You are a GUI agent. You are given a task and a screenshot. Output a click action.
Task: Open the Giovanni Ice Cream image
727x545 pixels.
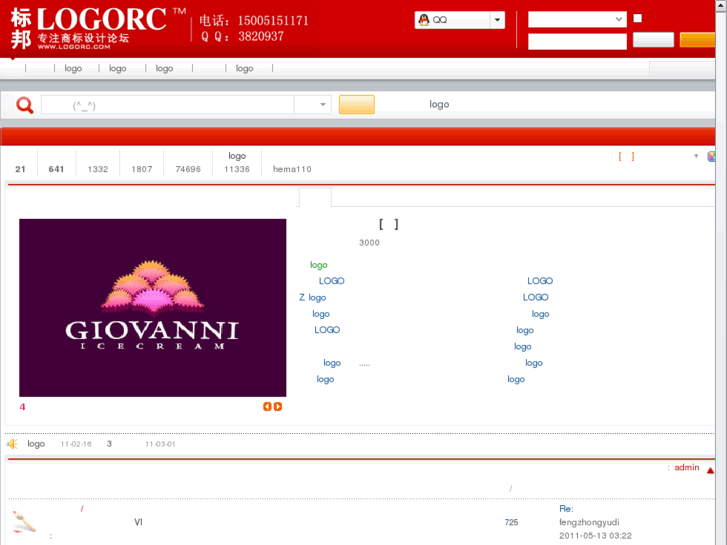coord(153,308)
